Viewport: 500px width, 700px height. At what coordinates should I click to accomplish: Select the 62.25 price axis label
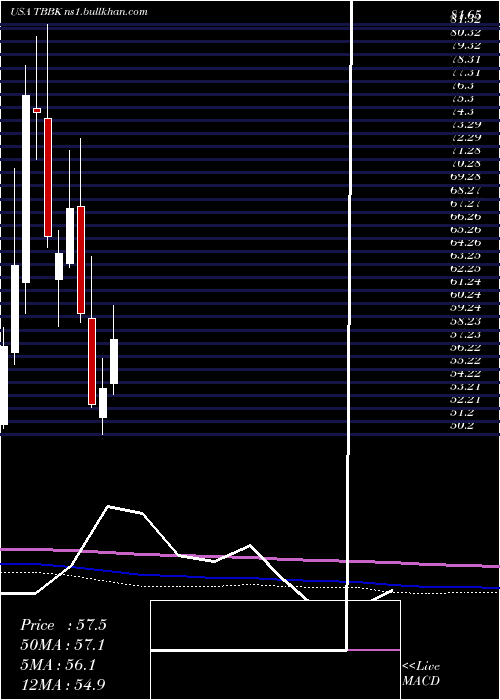coord(466,269)
